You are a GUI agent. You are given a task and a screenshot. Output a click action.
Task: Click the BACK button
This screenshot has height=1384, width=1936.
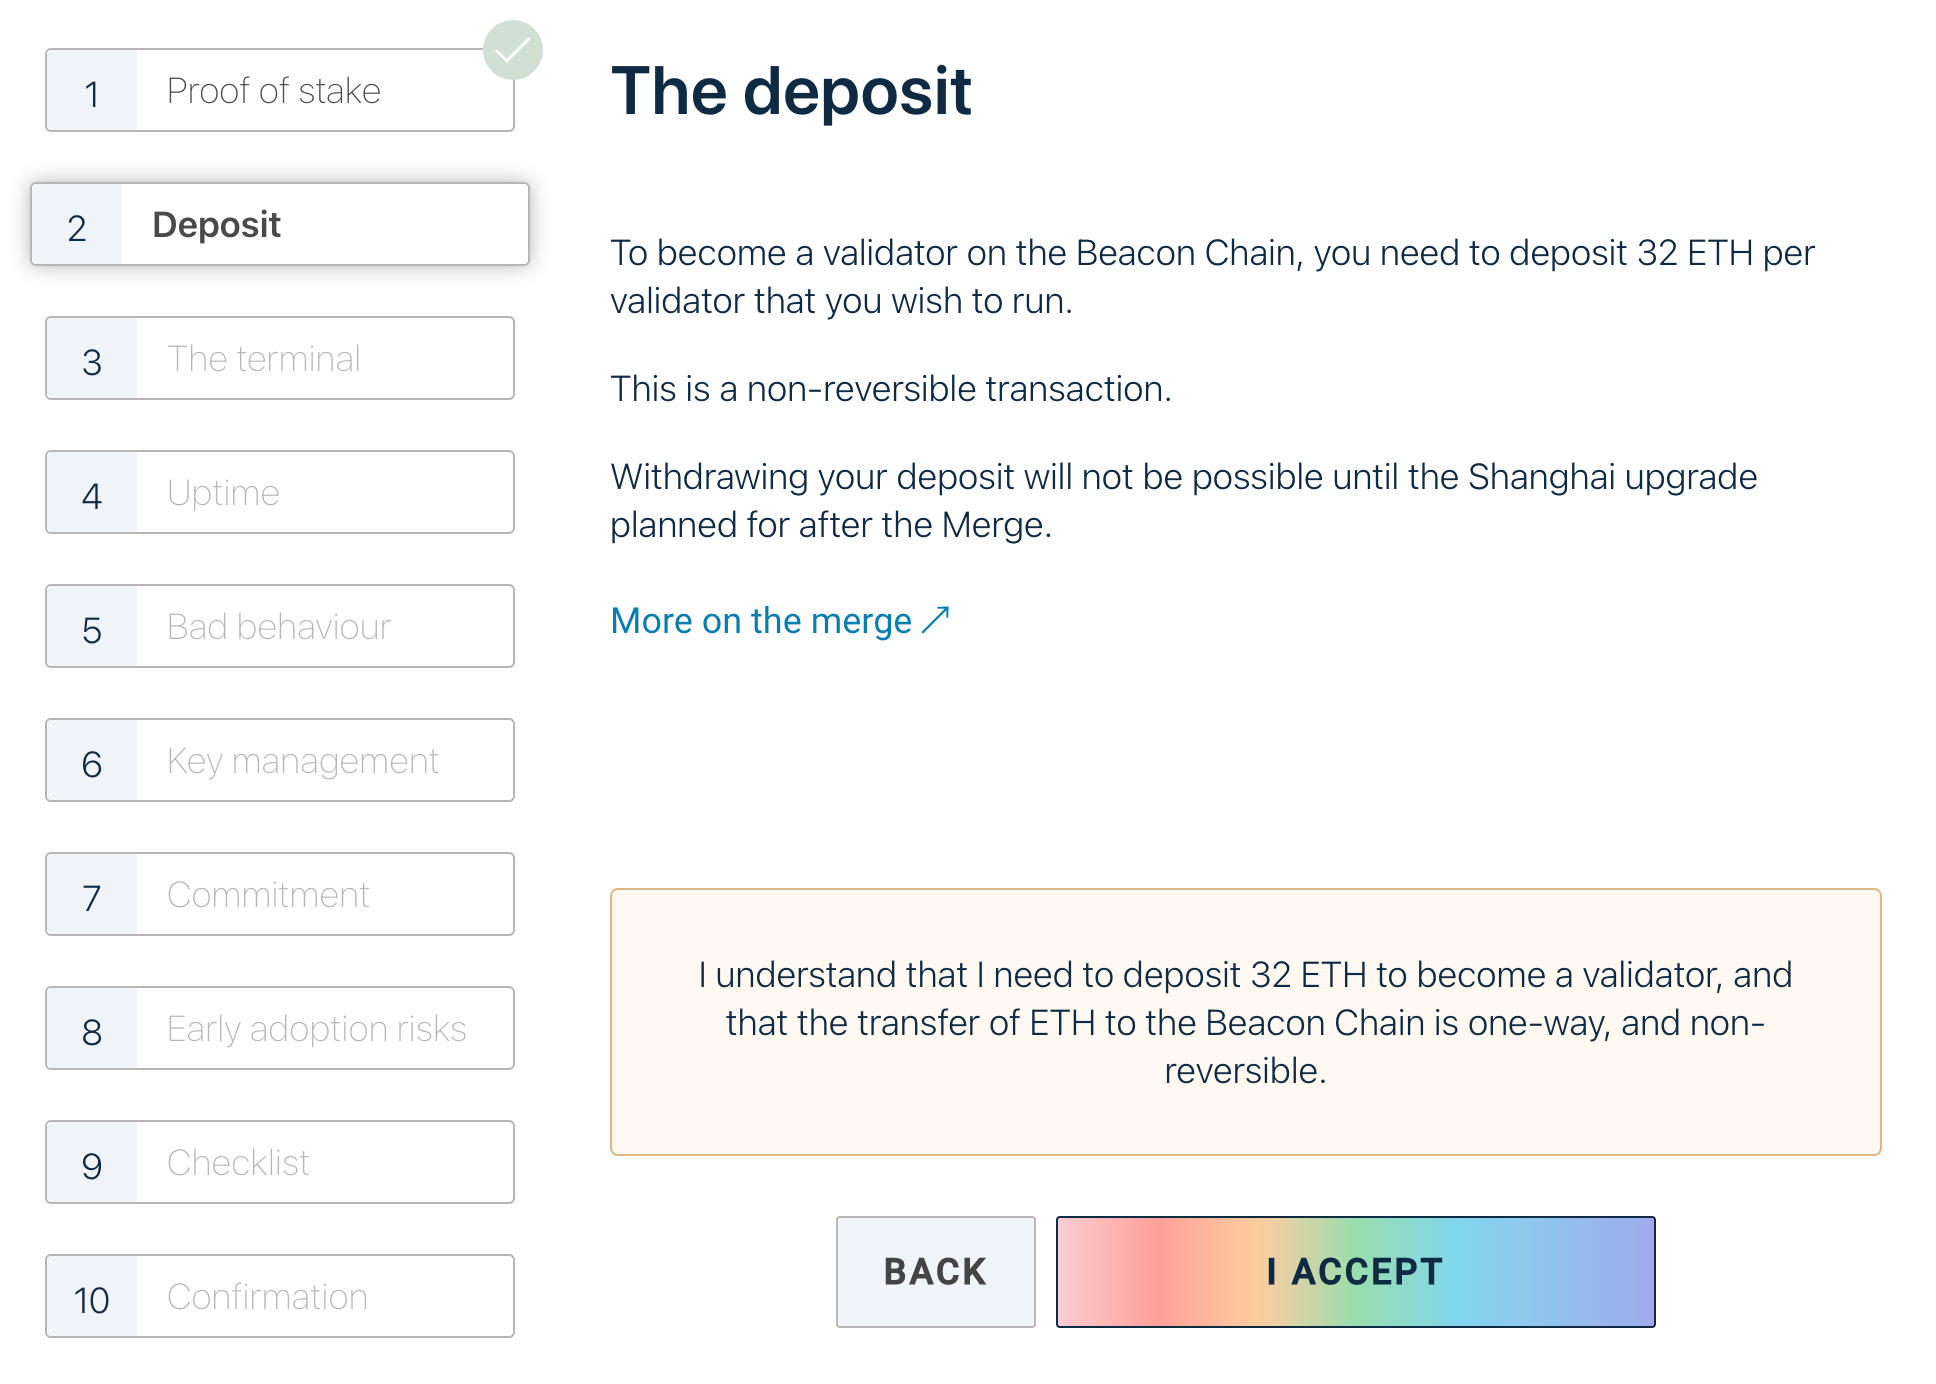[x=935, y=1272]
